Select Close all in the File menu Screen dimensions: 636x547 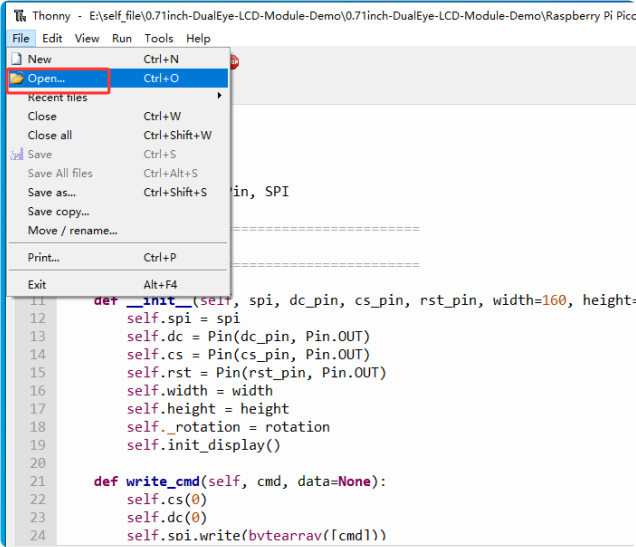(49, 136)
